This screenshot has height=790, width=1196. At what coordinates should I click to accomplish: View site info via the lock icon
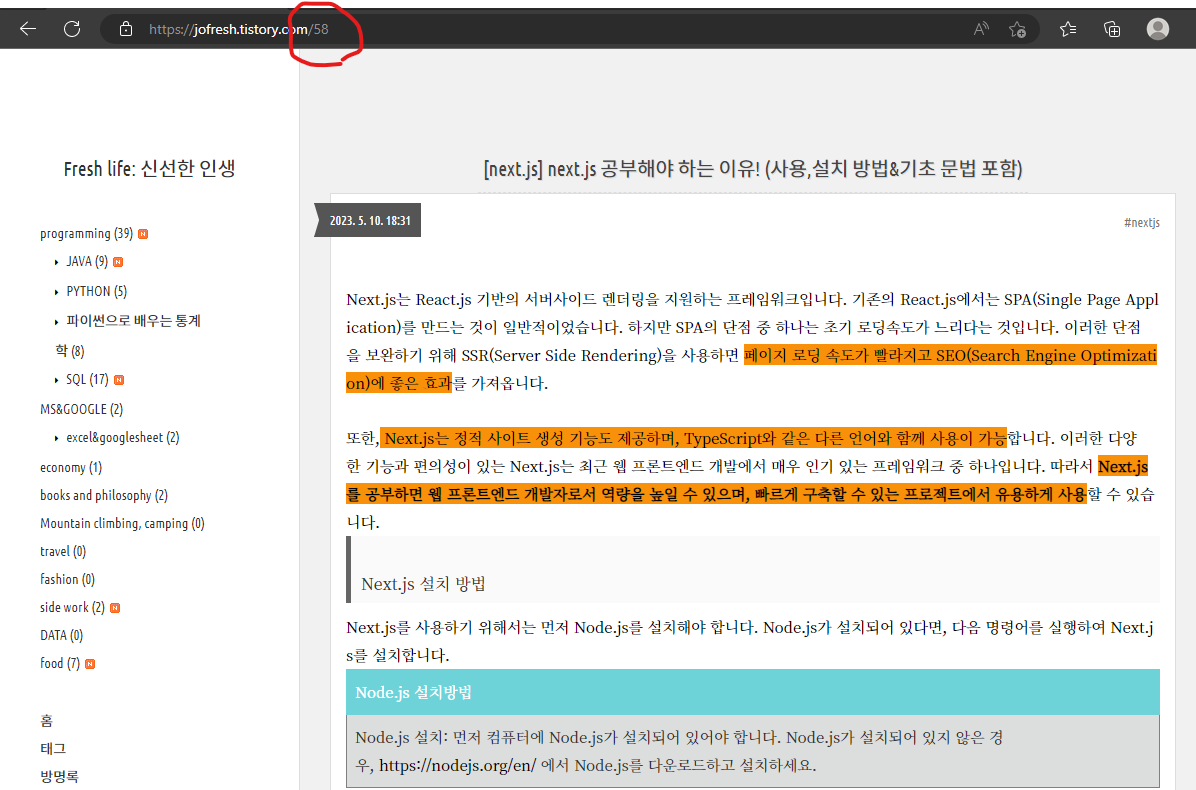(126, 29)
